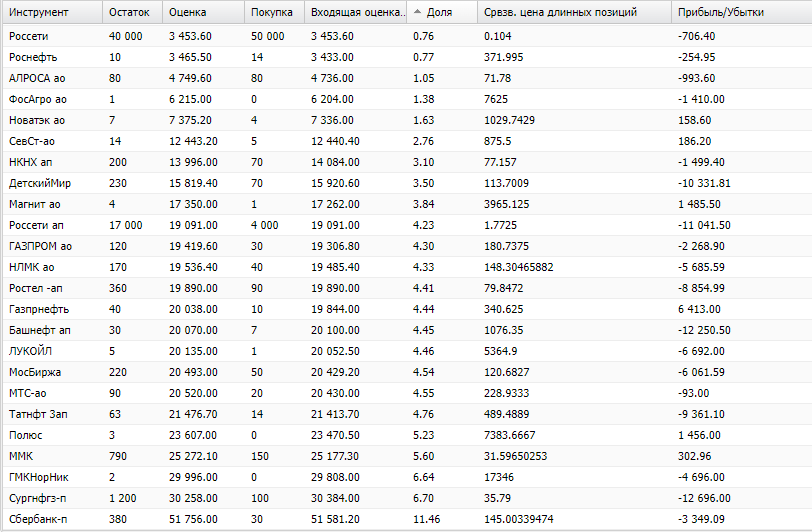This screenshot has height=532, width=812.
Task: Click Сбербанк-п valuation 51 756.00
Action: coord(193,519)
